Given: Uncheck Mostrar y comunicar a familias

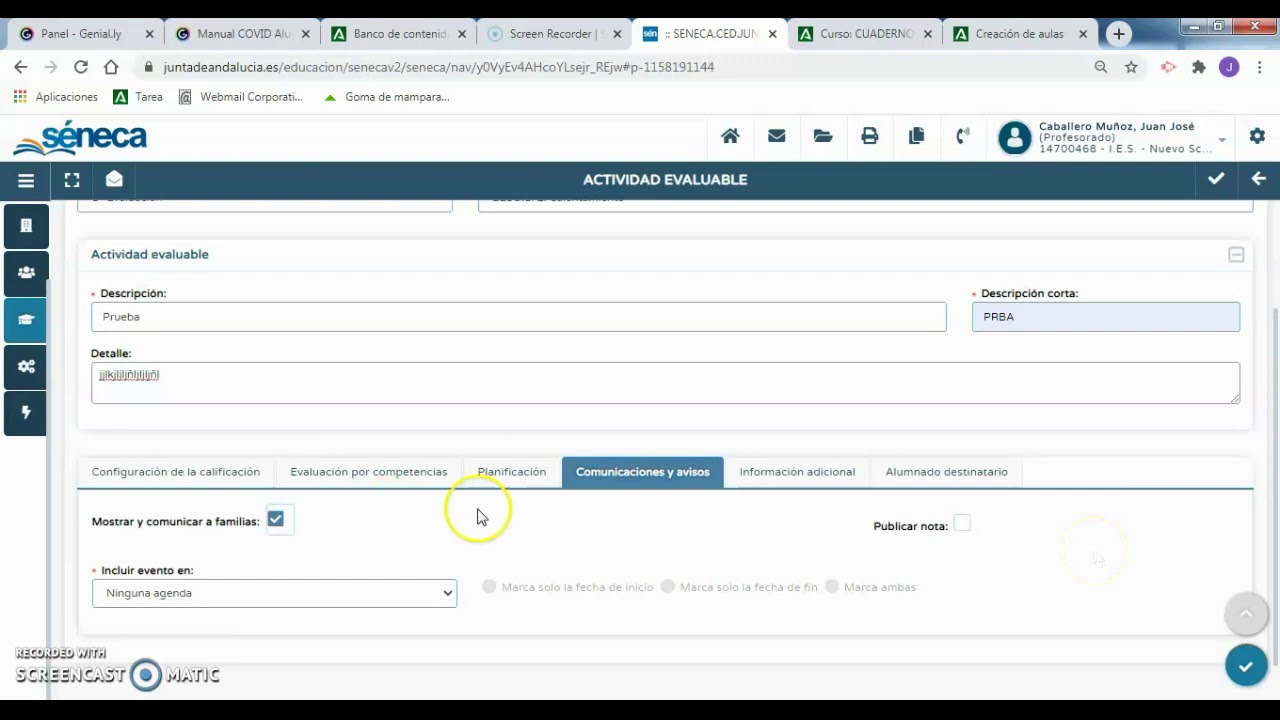Looking at the screenshot, I should (x=276, y=519).
